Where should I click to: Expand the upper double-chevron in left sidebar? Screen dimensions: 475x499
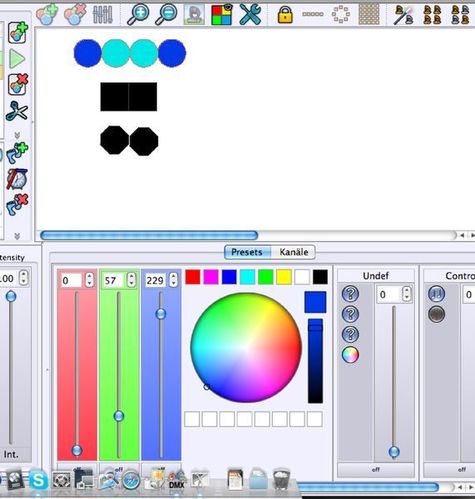click(17, 135)
